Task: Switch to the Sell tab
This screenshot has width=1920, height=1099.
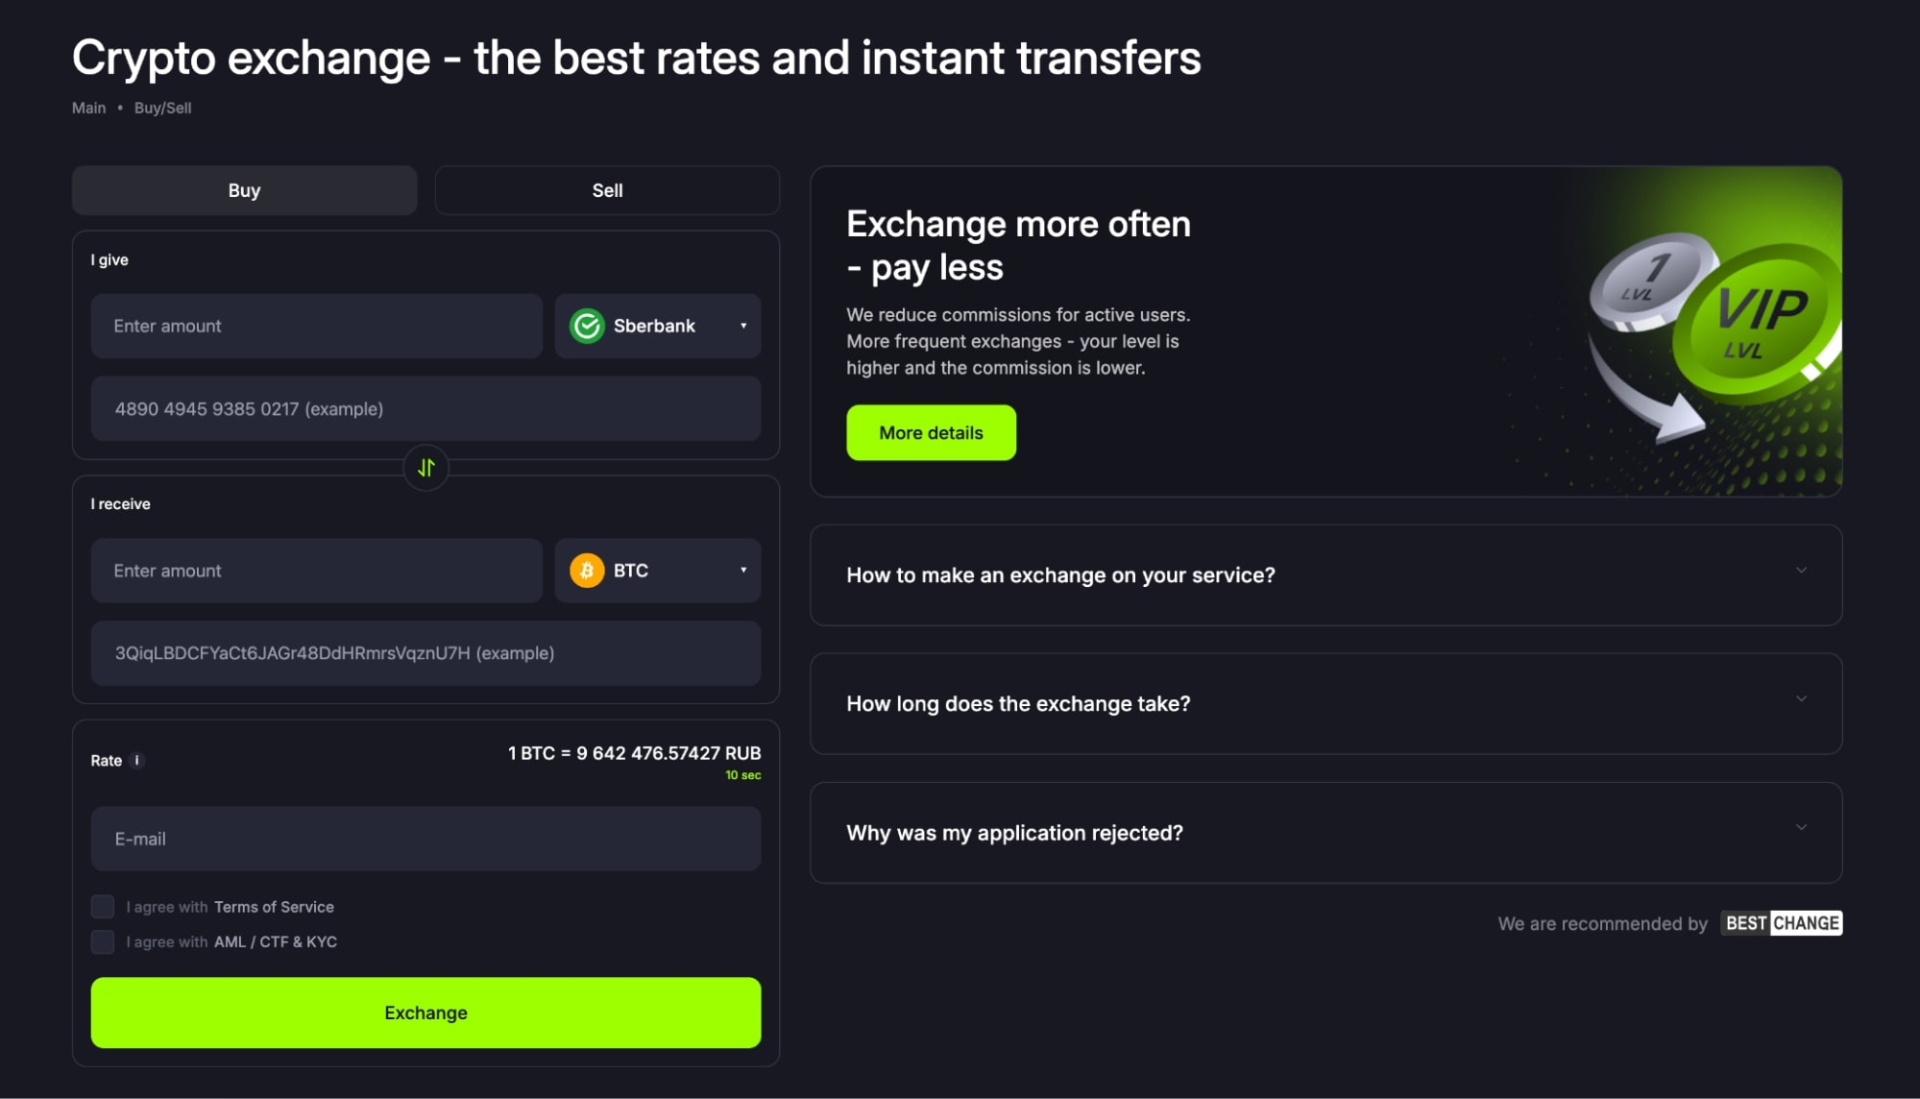Action: pyautogui.click(x=607, y=190)
